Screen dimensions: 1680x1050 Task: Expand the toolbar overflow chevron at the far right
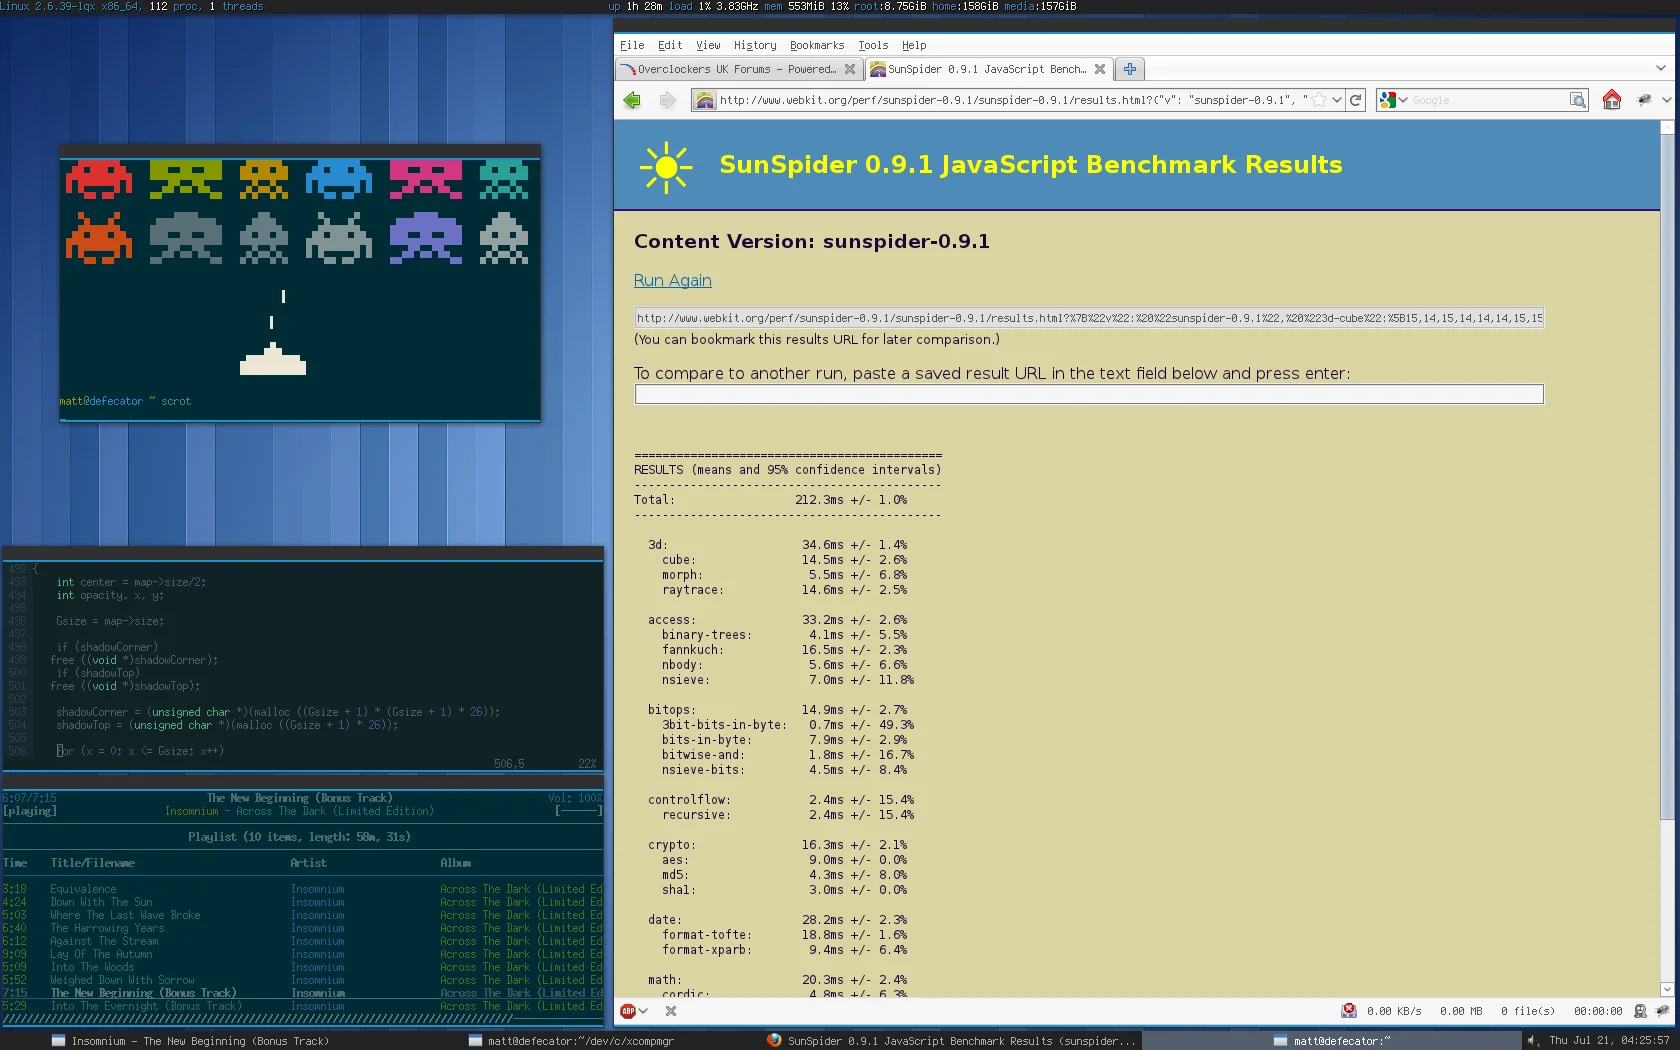pos(1667,100)
